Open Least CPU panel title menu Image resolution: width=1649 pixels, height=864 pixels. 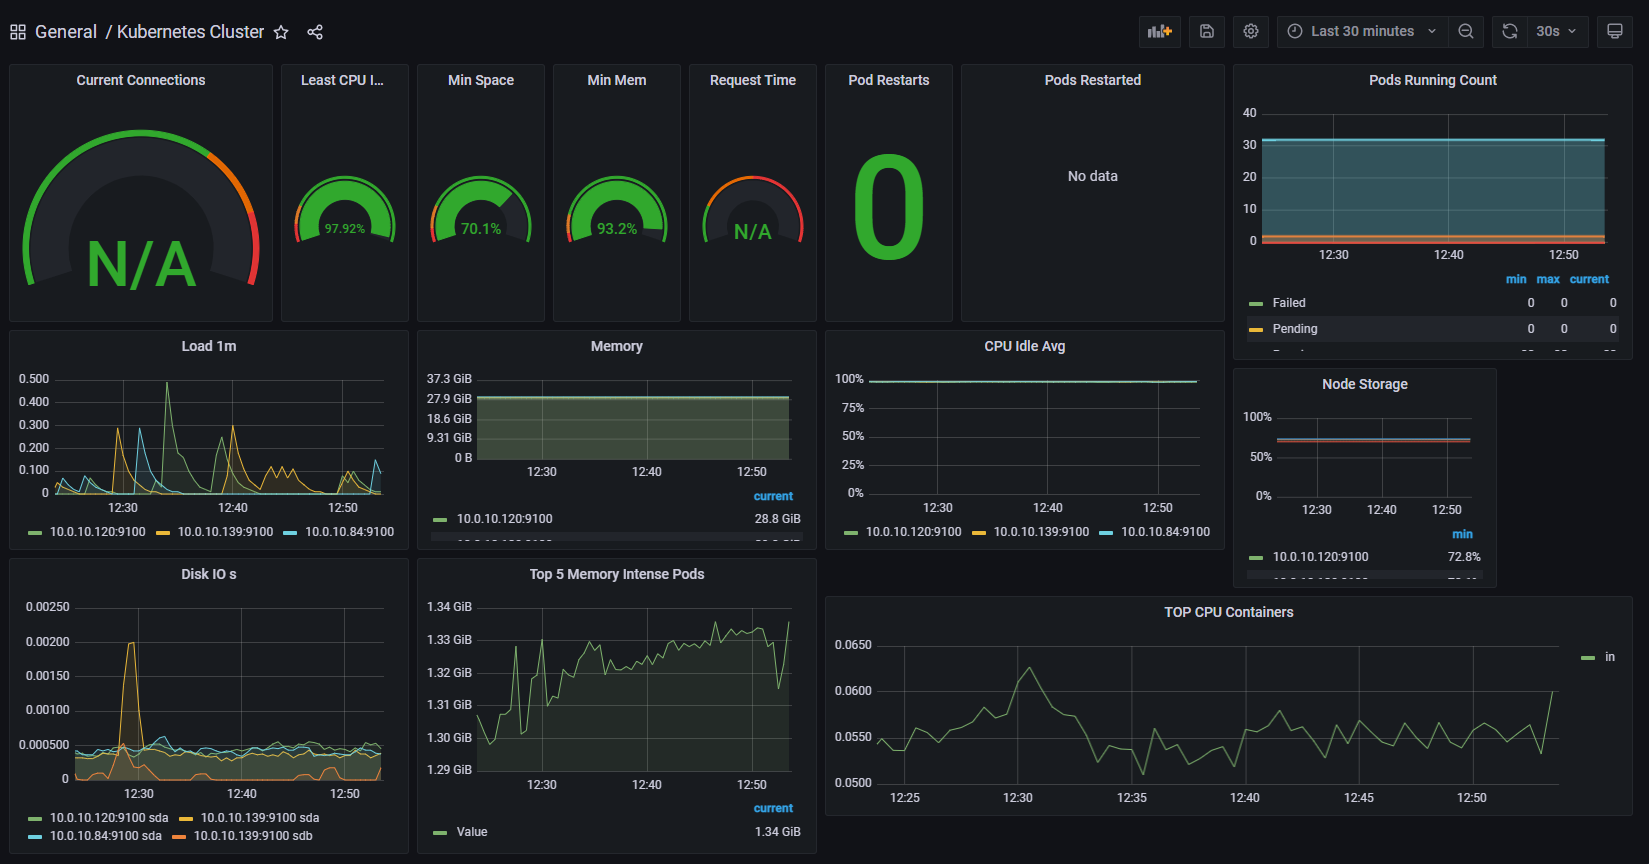342,80
